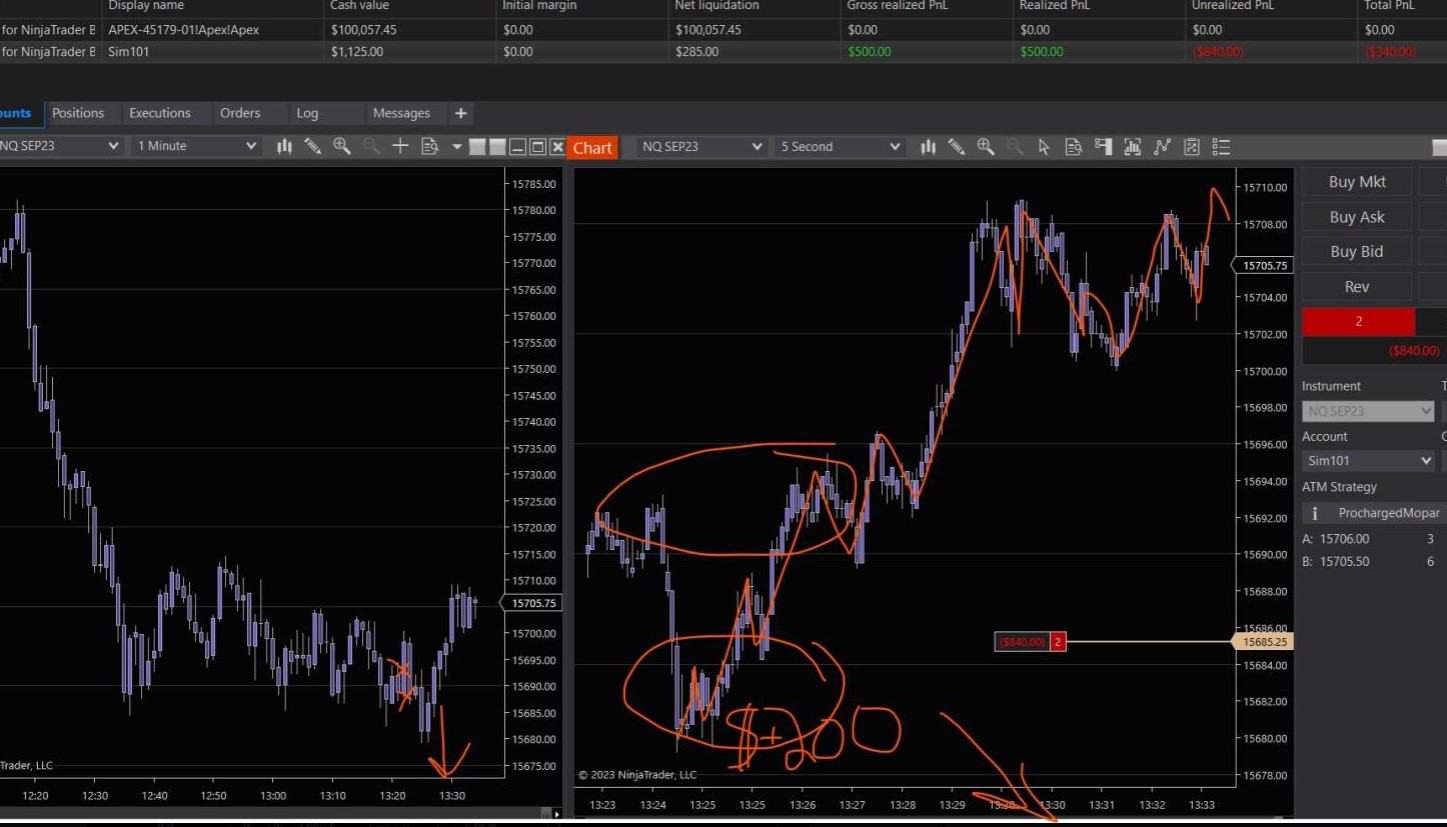
Task: Switch to Messages tab
Action: coord(401,113)
